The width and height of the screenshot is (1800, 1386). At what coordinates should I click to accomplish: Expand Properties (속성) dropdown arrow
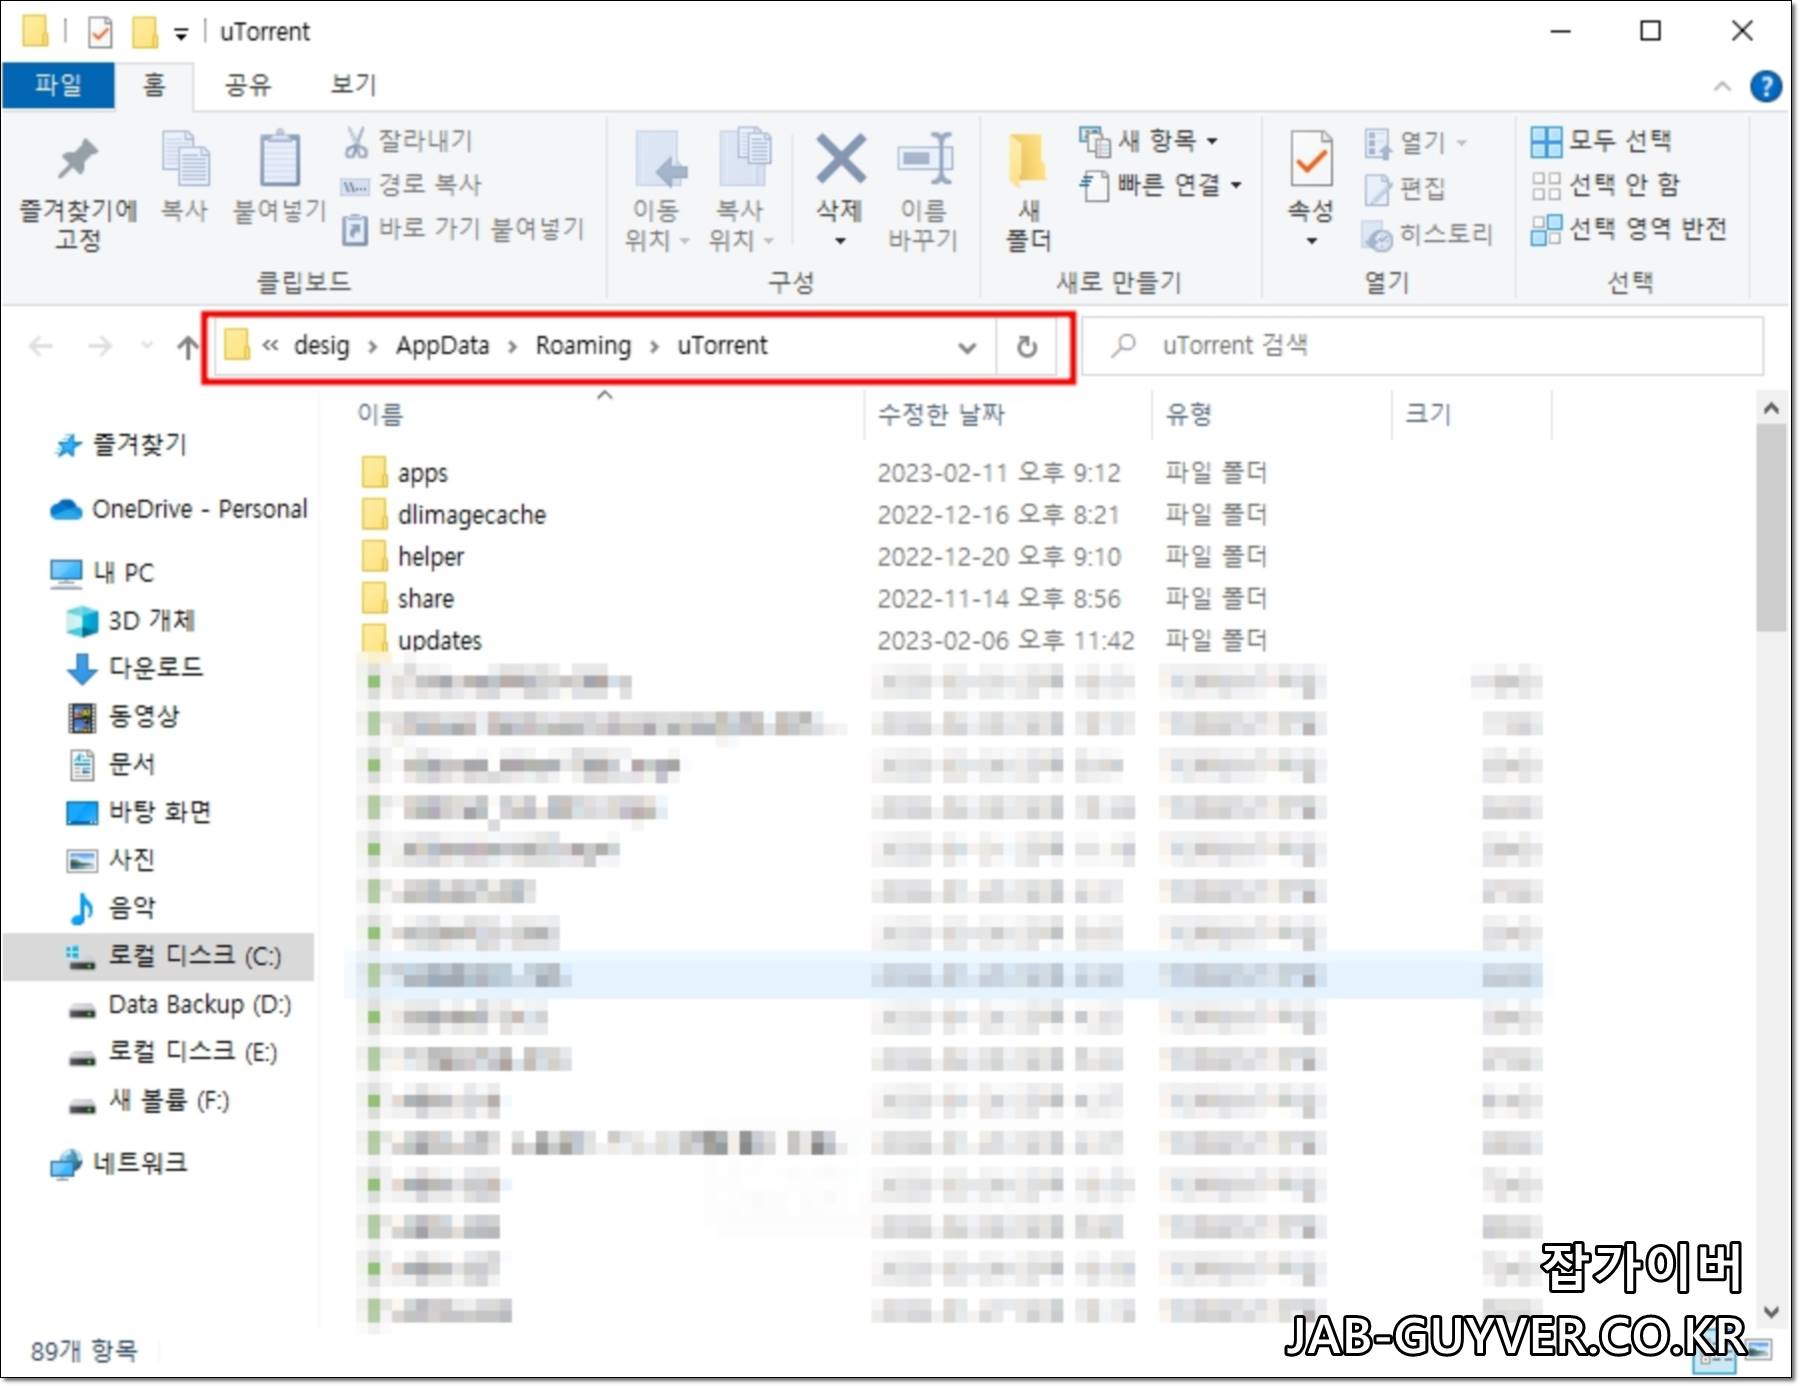pos(1311,241)
